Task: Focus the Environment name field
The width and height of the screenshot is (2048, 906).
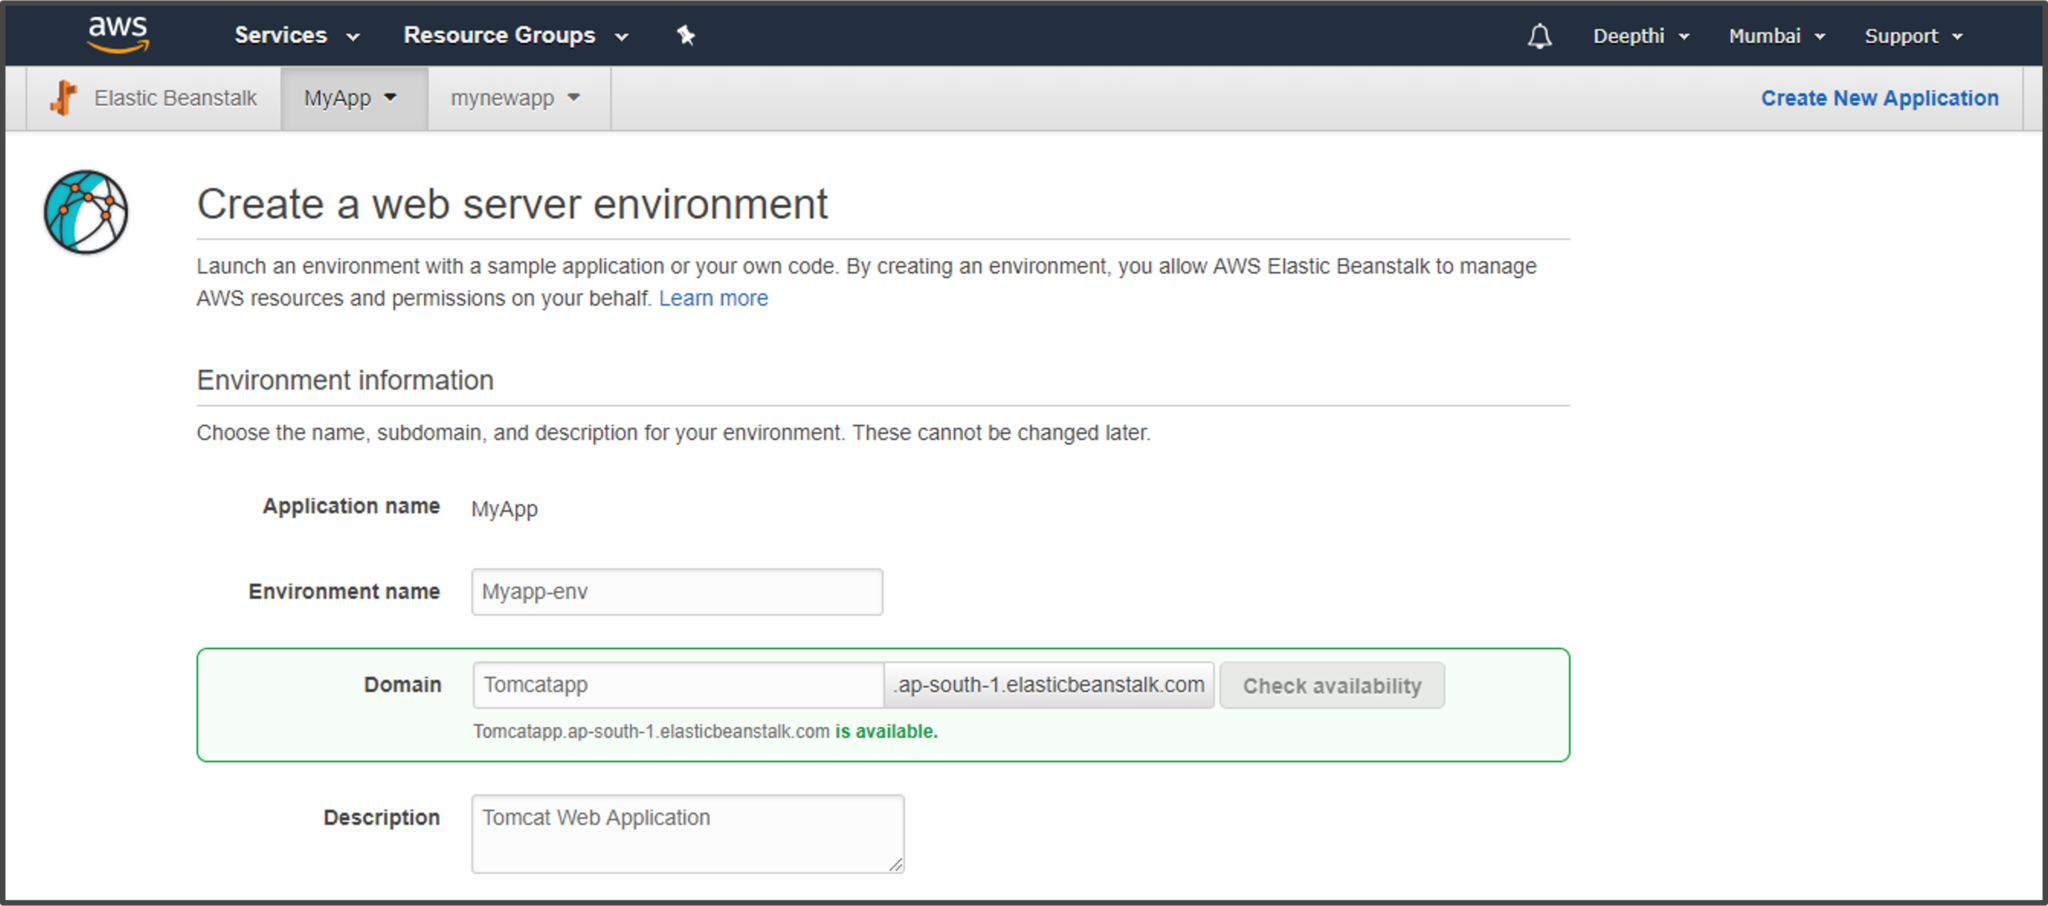Action: click(x=677, y=592)
